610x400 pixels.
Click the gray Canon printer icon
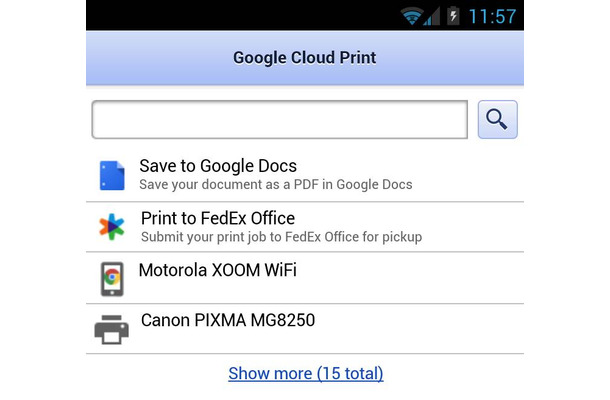[112, 330]
